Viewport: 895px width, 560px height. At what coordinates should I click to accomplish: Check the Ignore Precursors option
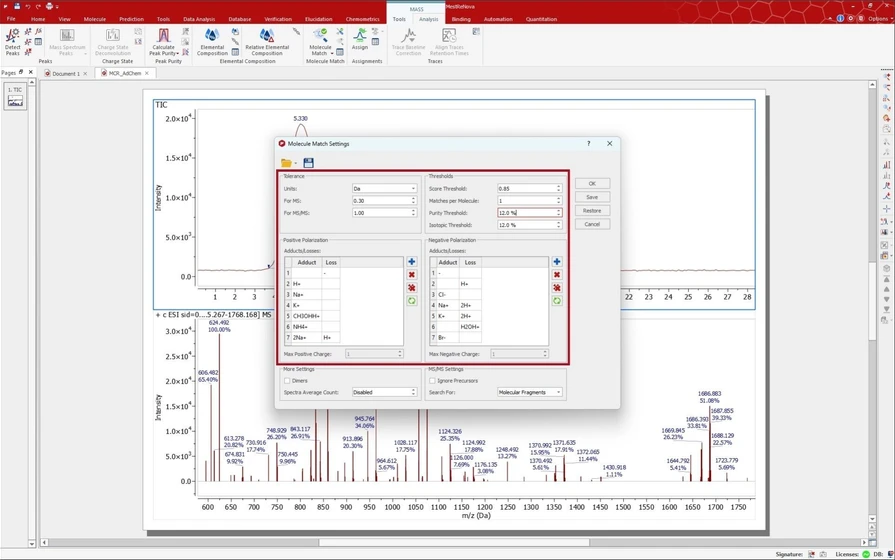pos(432,381)
